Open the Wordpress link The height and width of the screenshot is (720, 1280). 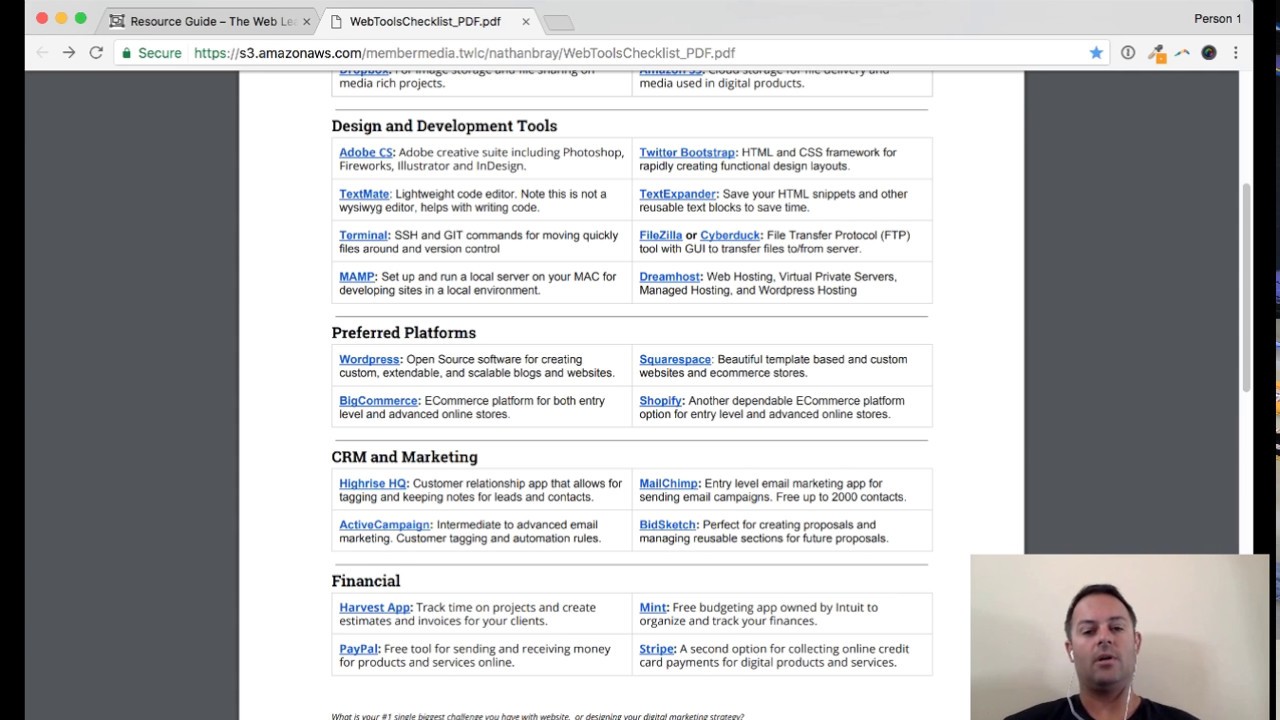tap(368, 359)
